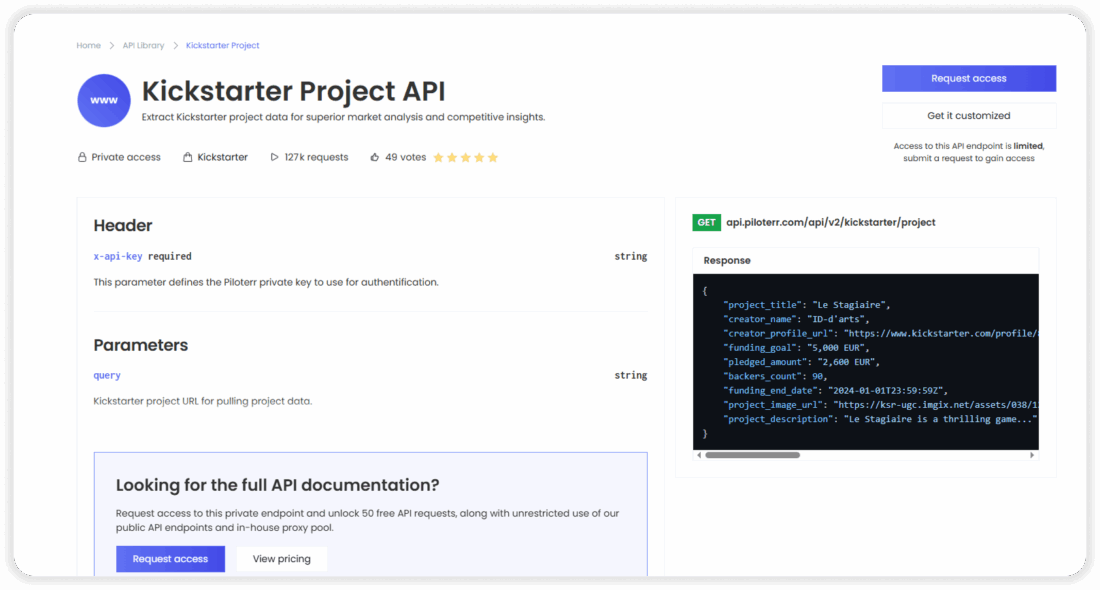Click the x-api-key header name
Image resolution: width=1100 pixels, height=590 pixels.
pos(118,257)
